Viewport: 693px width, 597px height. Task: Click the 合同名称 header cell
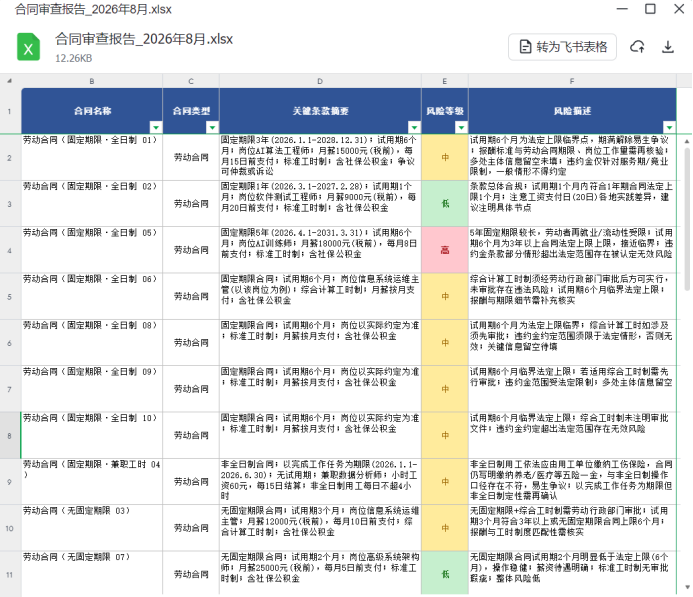pyautogui.click(x=92, y=111)
